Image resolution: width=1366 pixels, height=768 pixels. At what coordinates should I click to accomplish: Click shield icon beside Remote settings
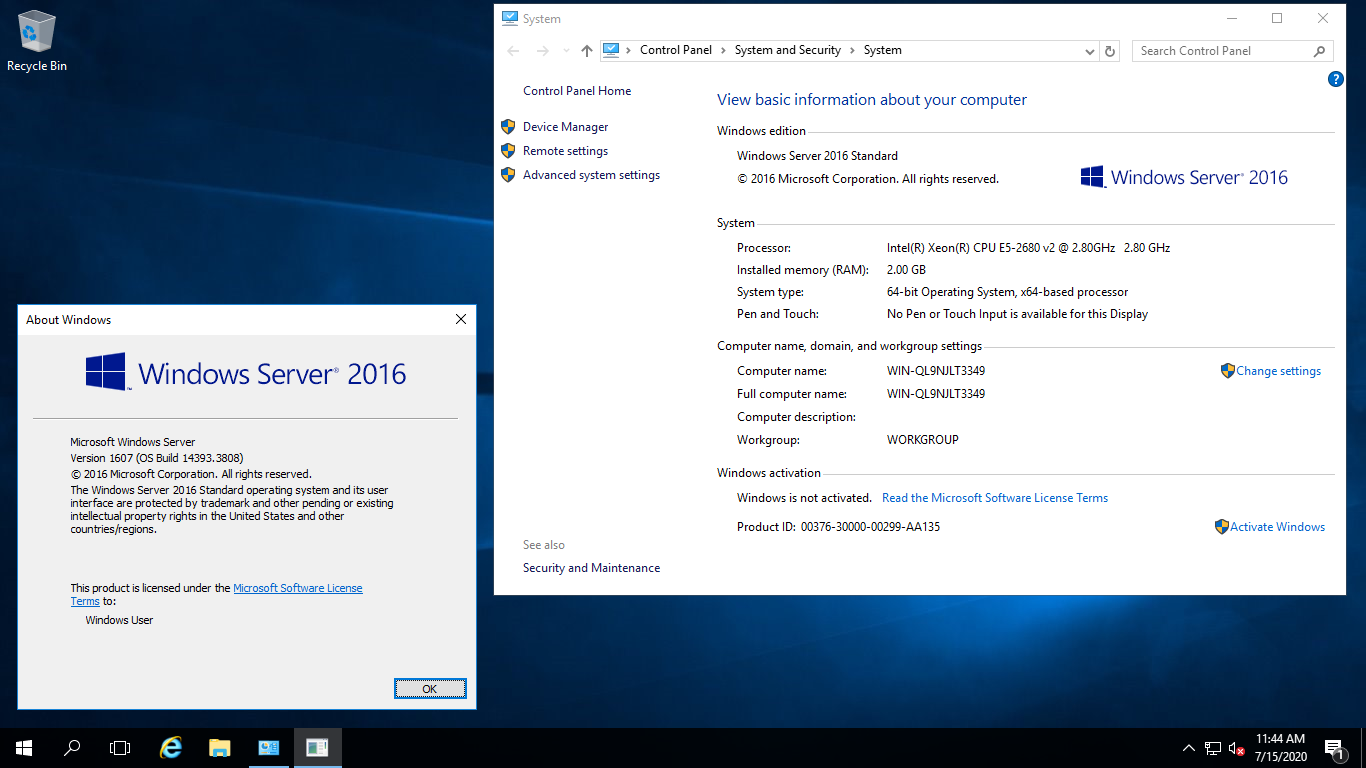click(507, 151)
